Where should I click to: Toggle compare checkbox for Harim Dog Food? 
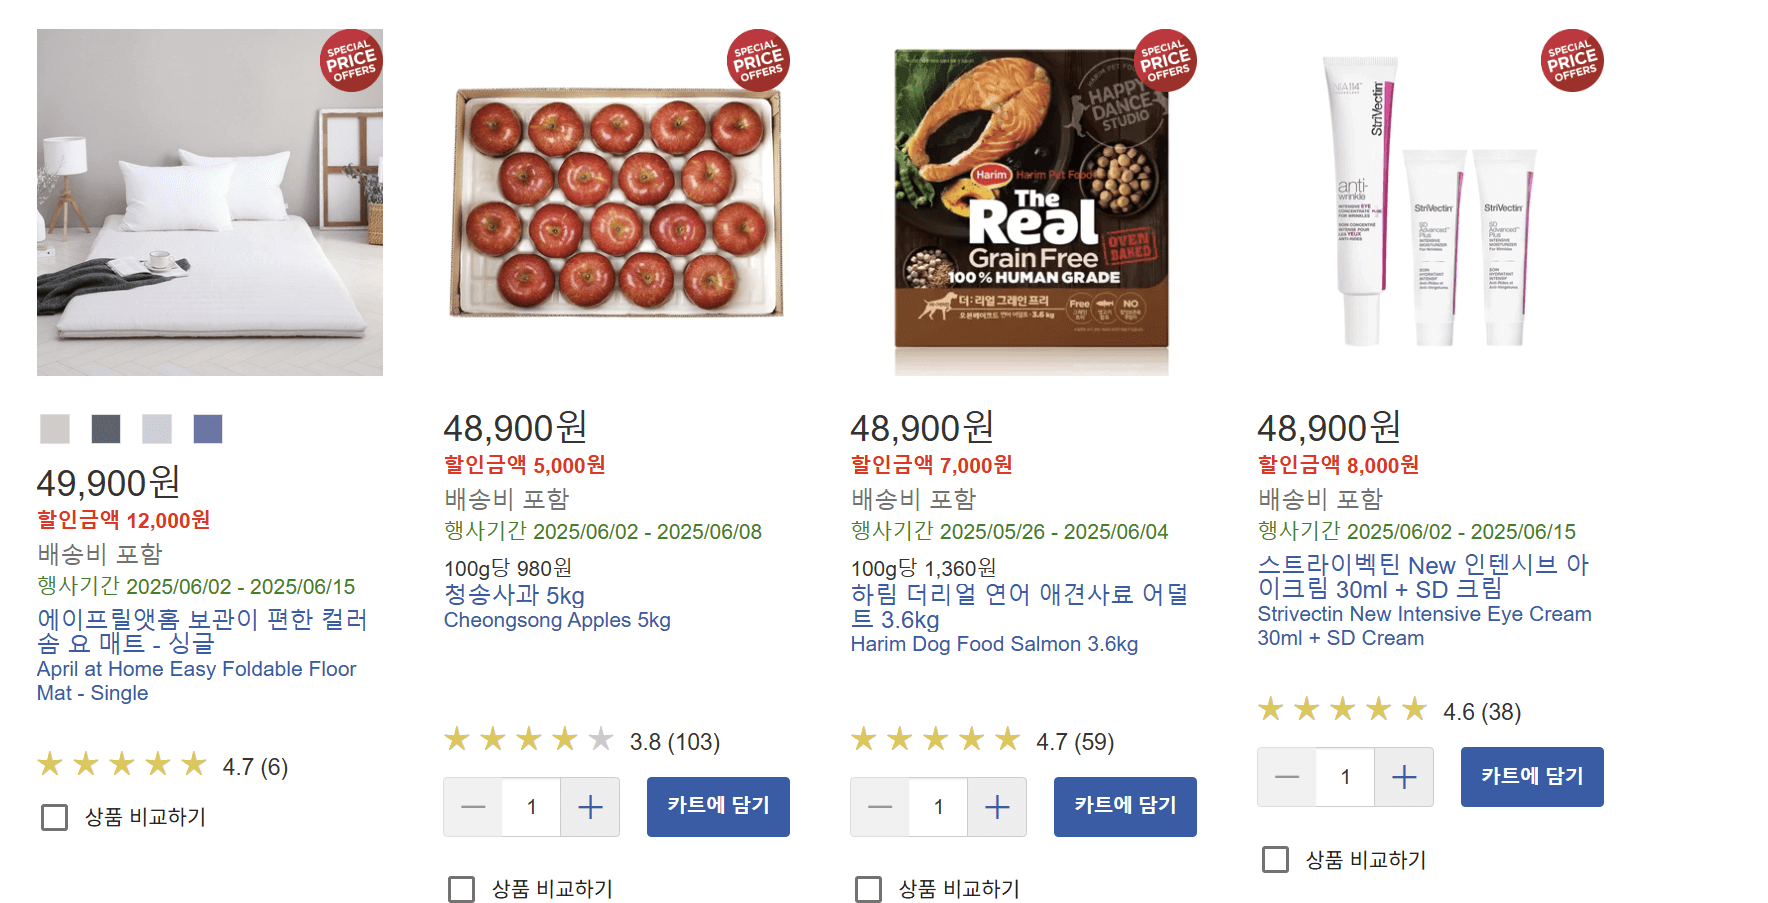point(868,888)
